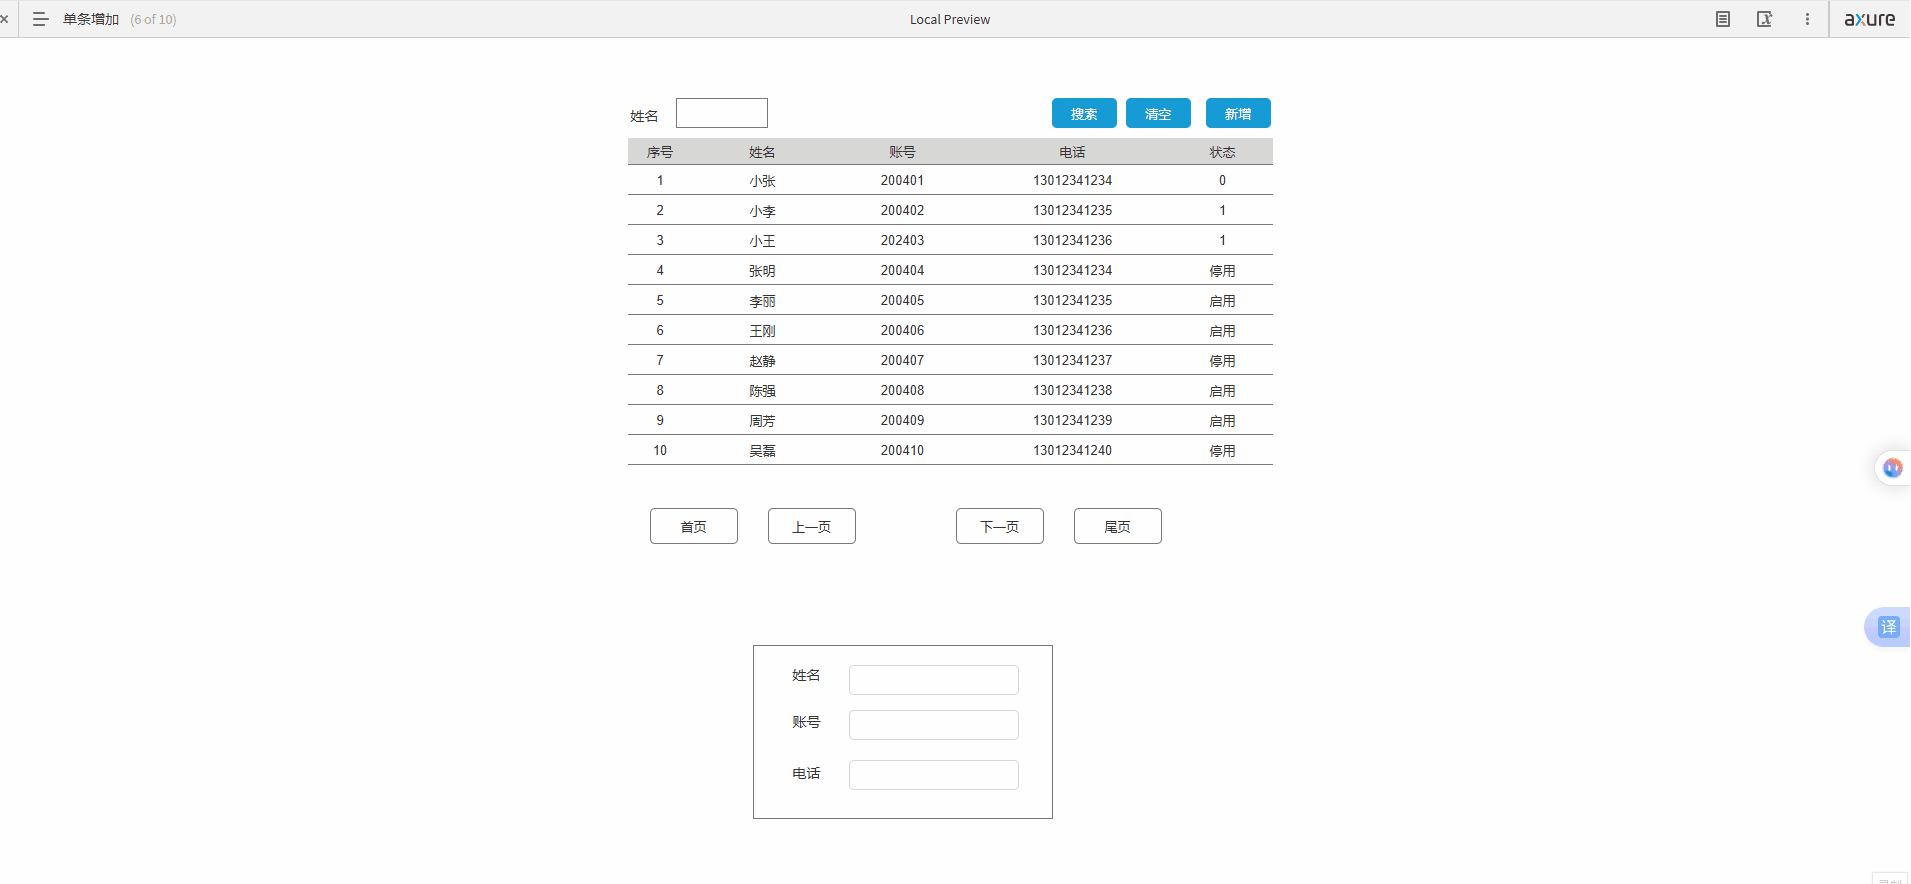Go to 首页 first page
This screenshot has width=1911, height=884.
click(694, 526)
